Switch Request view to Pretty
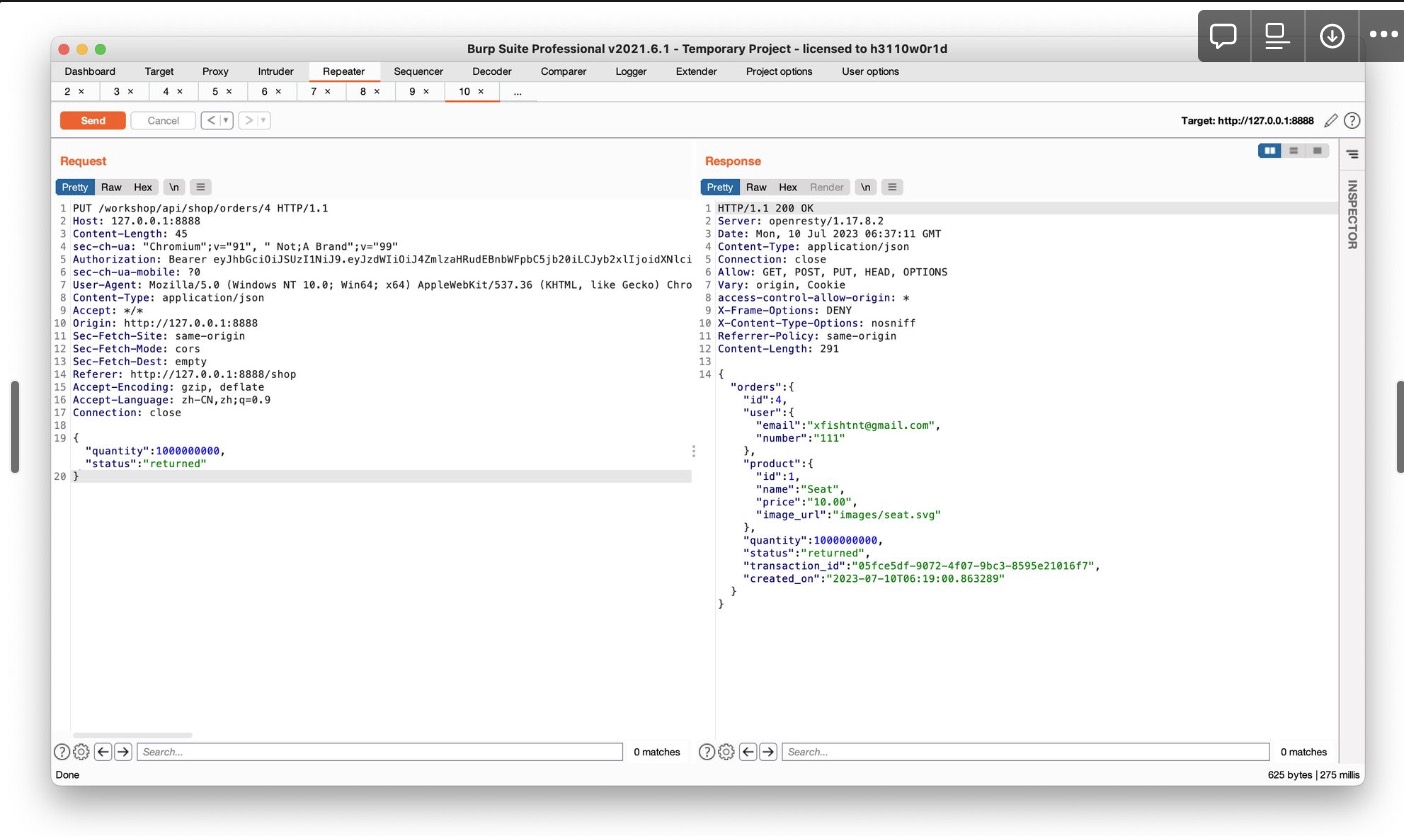 pyautogui.click(x=75, y=187)
